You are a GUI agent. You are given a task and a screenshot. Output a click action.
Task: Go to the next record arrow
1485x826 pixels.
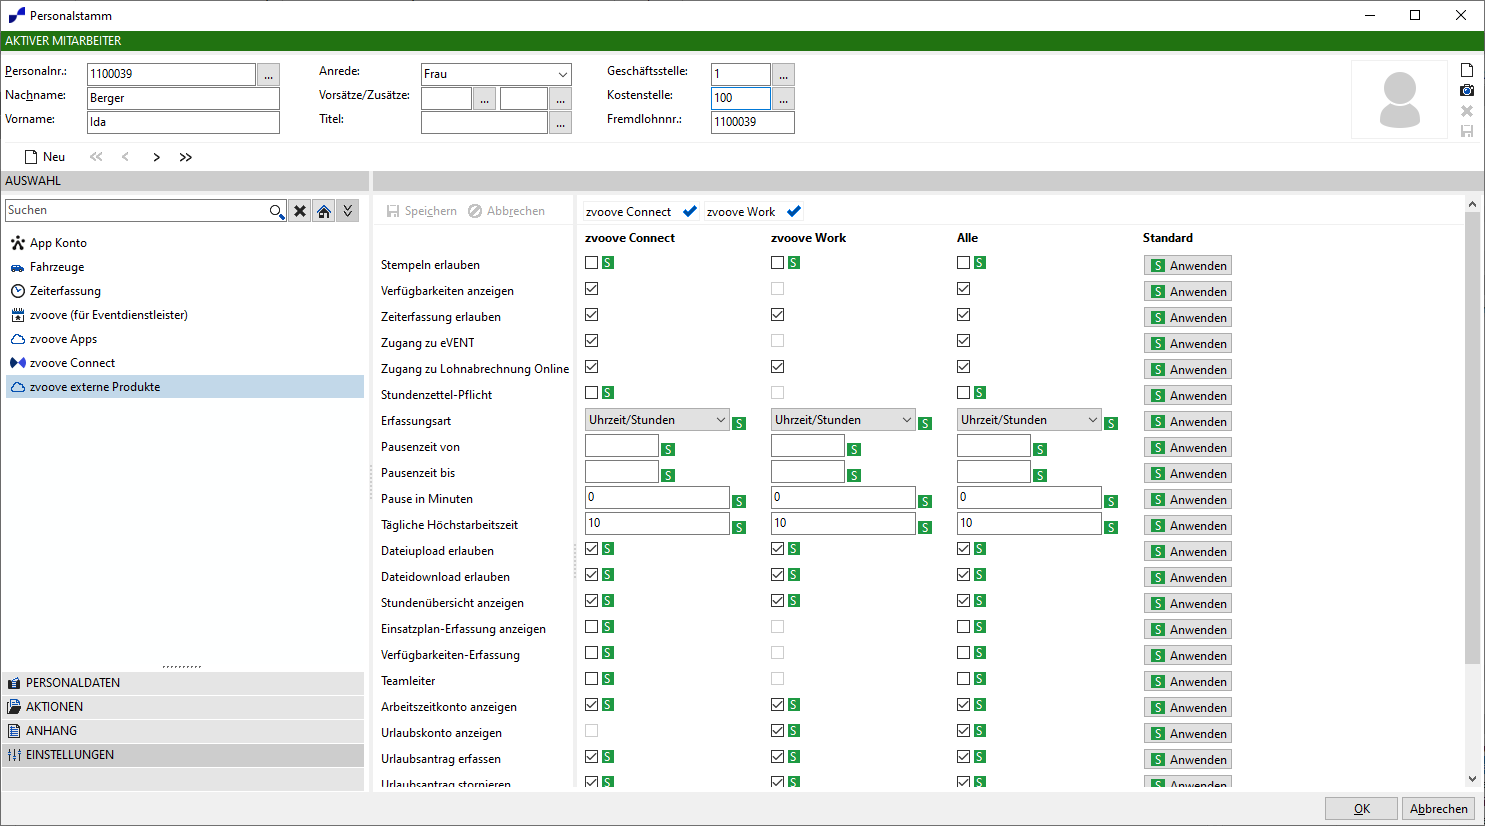(x=156, y=157)
